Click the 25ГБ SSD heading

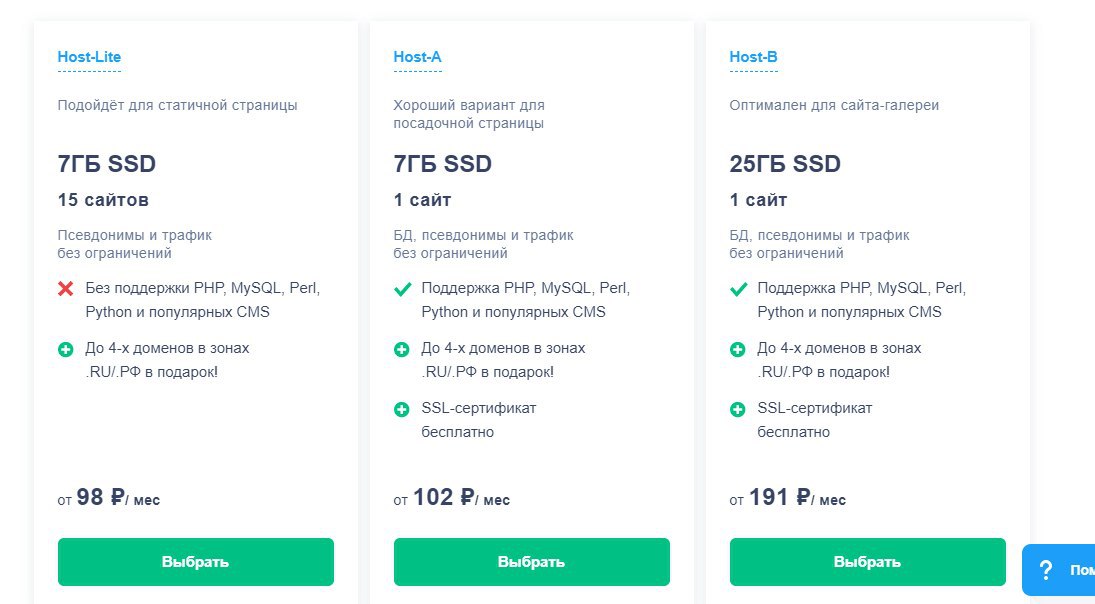785,164
